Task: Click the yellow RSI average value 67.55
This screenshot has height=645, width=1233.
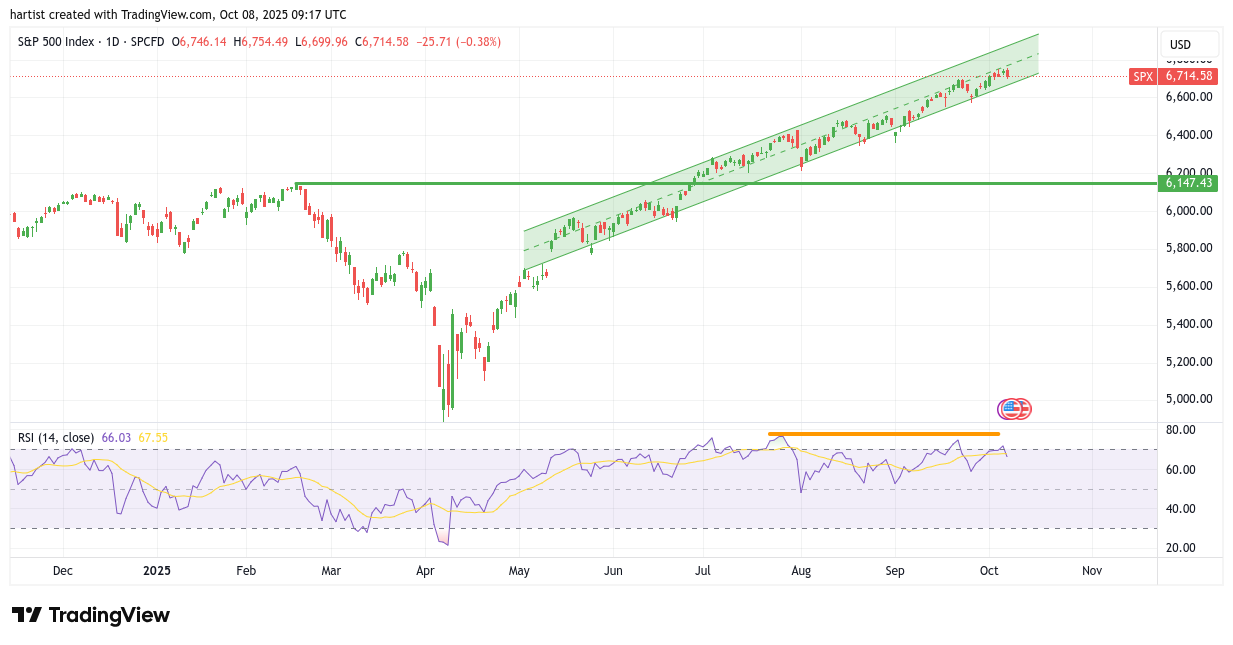Action: [x=153, y=437]
